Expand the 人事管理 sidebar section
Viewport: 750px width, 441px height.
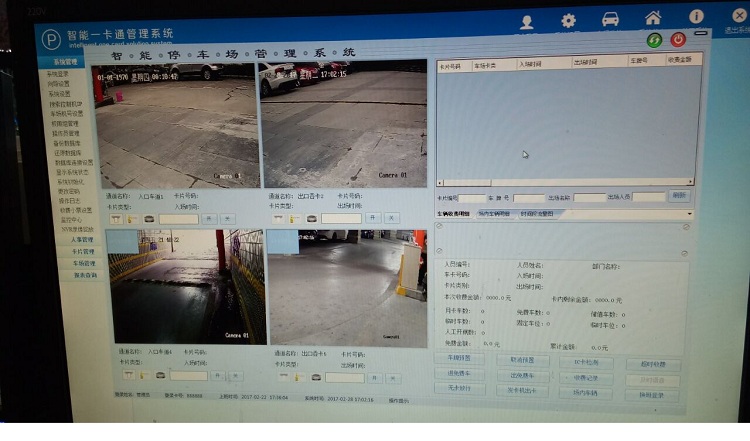pos(82,240)
